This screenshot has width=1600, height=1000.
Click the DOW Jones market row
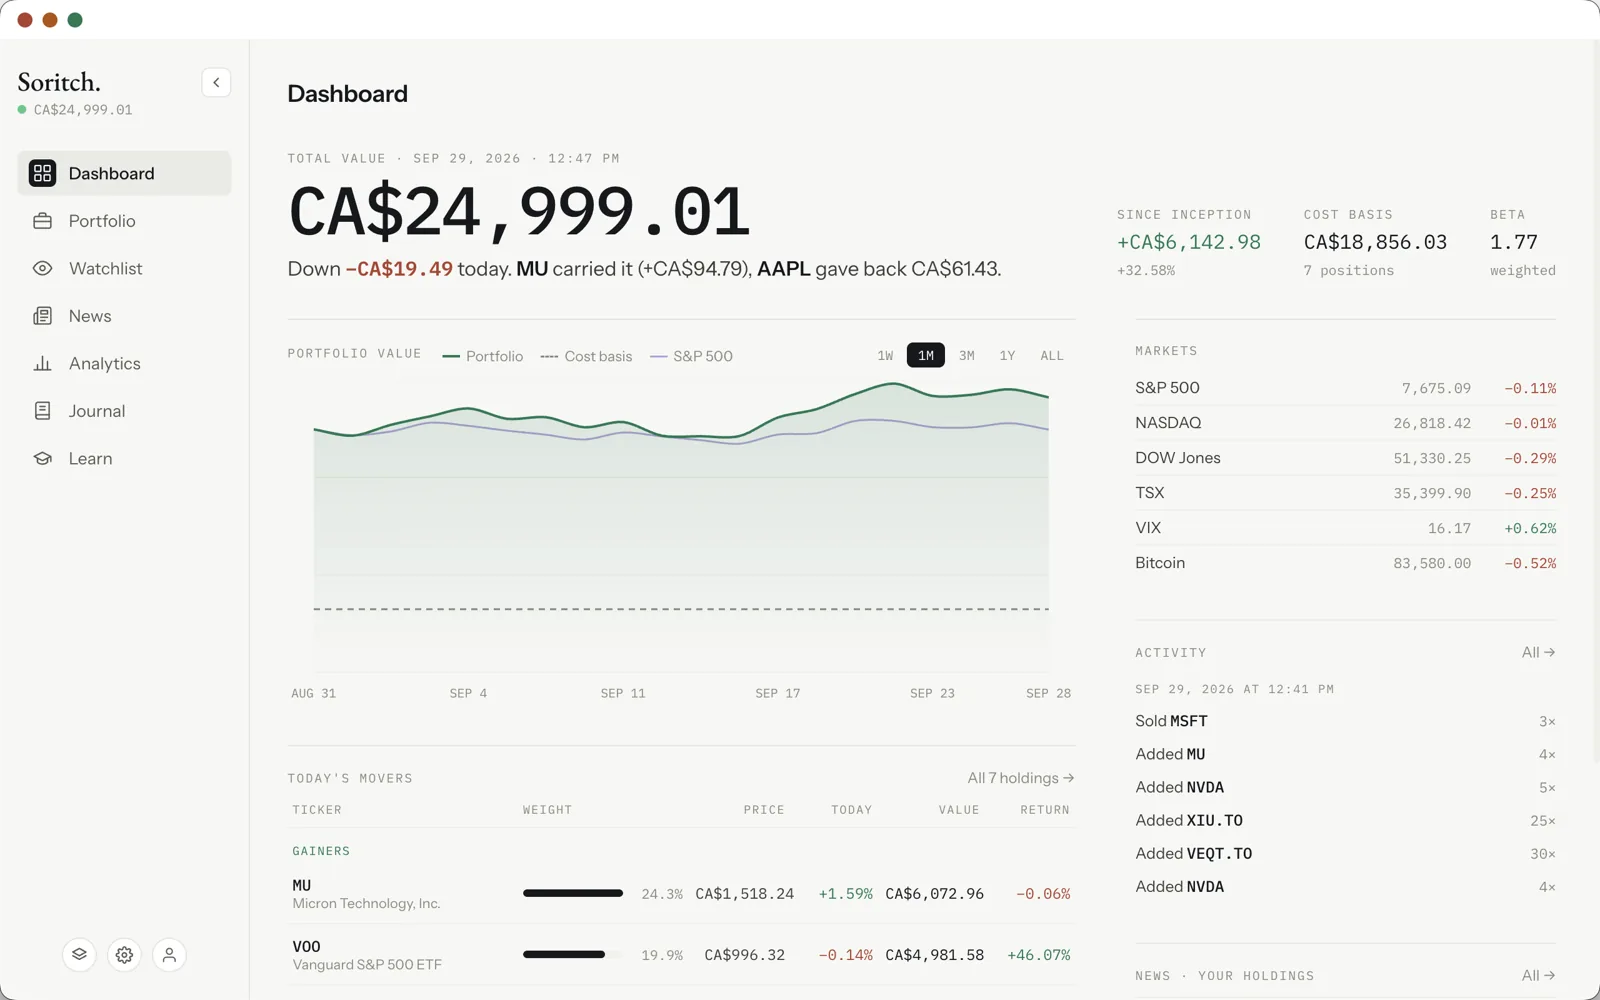coord(1345,458)
